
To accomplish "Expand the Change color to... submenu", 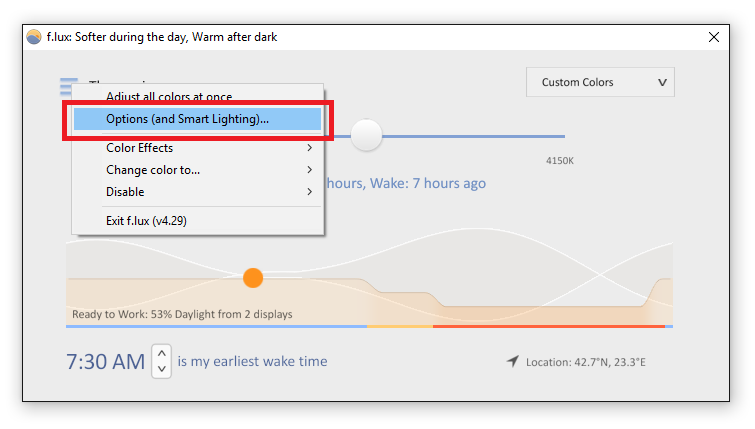I will [x=197, y=170].
